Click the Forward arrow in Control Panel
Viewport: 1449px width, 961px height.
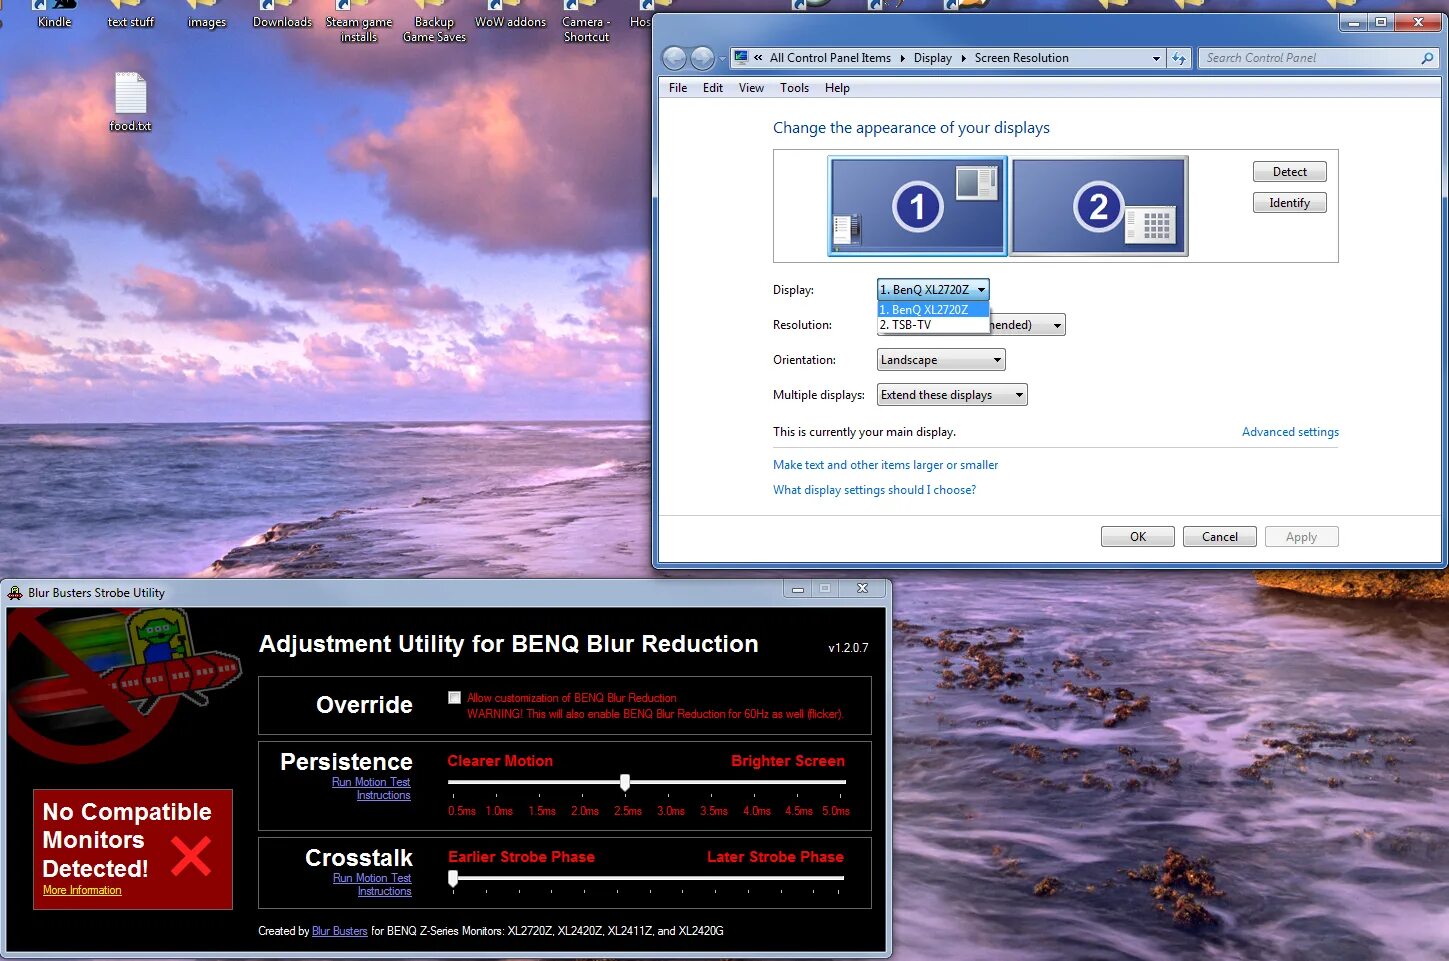(x=703, y=59)
